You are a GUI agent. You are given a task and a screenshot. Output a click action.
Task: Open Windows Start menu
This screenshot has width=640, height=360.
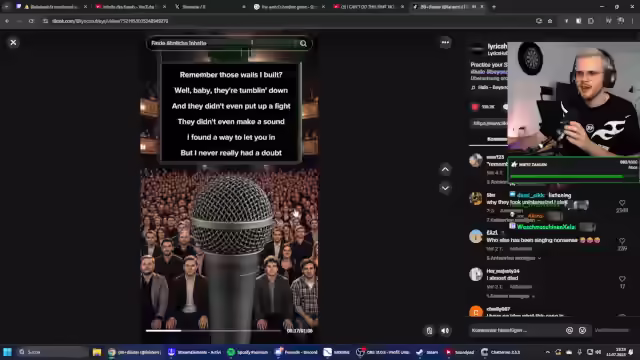(7, 352)
